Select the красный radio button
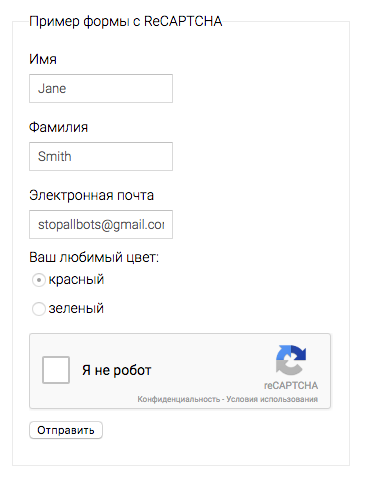383x490 pixels. click(39, 280)
